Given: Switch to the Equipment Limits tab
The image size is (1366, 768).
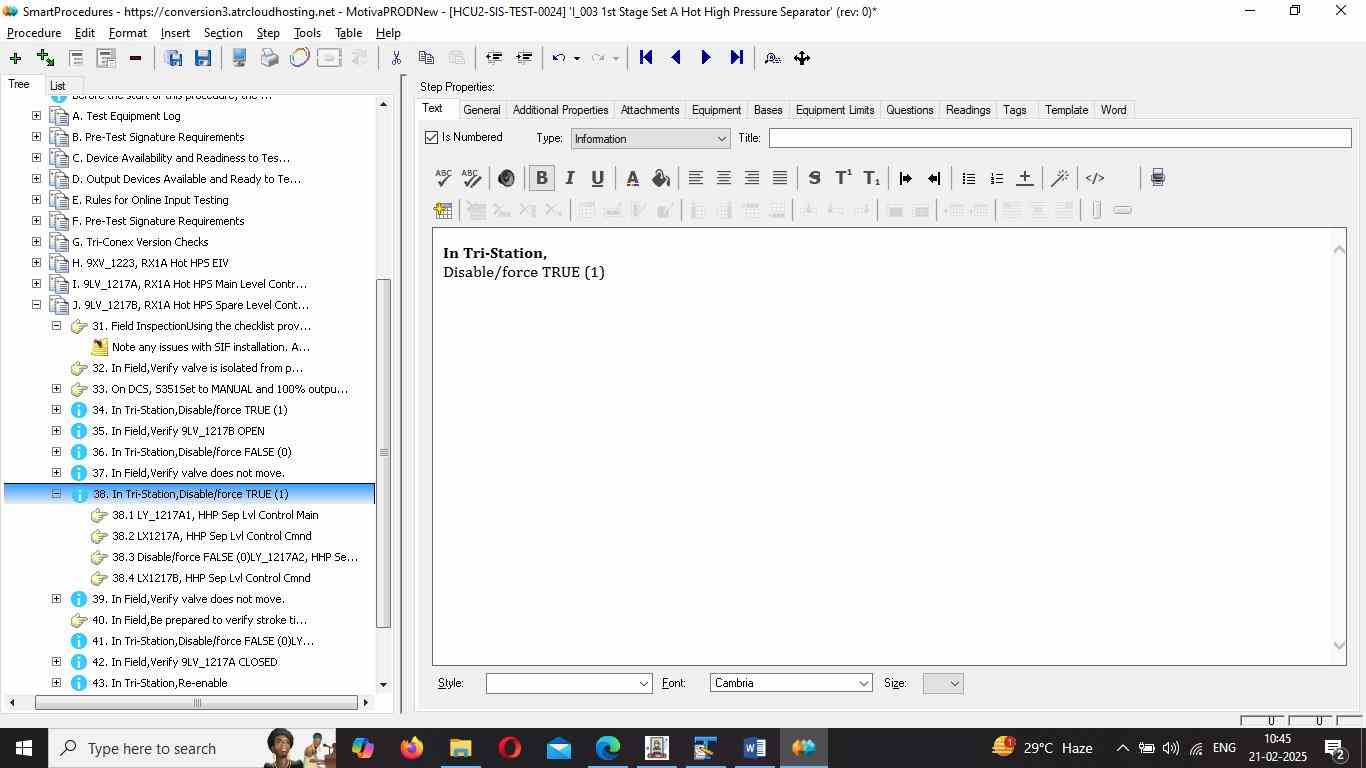Looking at the screenshot, I should pyautogui.click(x=835, y=110).
